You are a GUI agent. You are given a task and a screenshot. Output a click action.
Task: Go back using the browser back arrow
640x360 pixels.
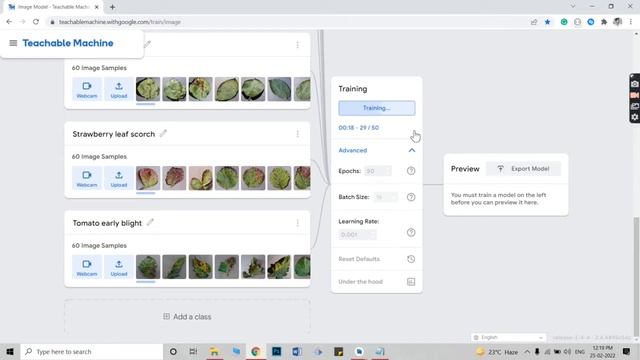coord(9,22)
